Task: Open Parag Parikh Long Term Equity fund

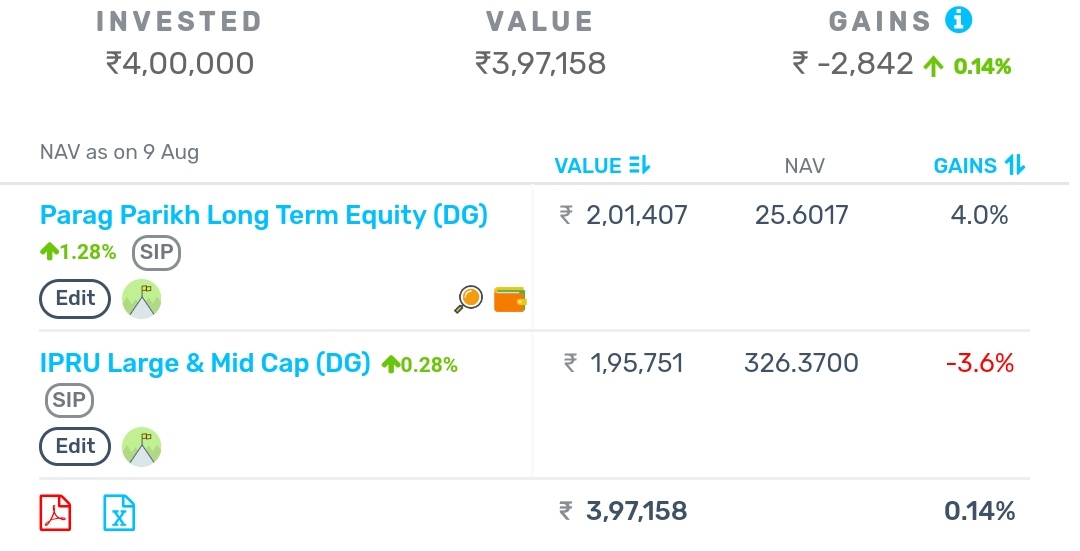Action: pyautogui.click(x=263, y=215)
